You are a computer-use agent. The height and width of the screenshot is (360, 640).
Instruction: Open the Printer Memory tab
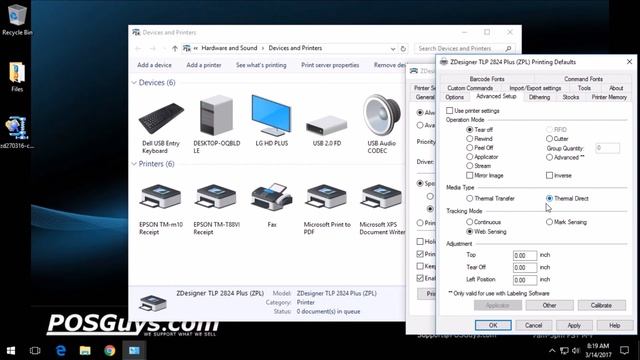[x=609, y=97]
